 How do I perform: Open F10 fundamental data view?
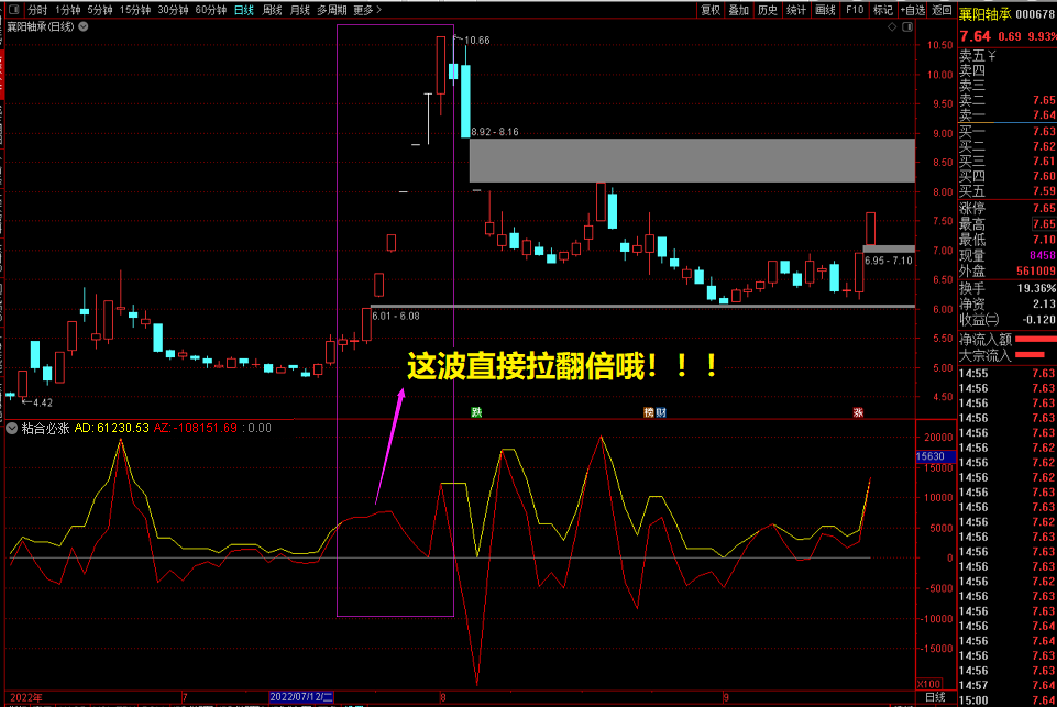pyautogui.click(x=853, y=9)
